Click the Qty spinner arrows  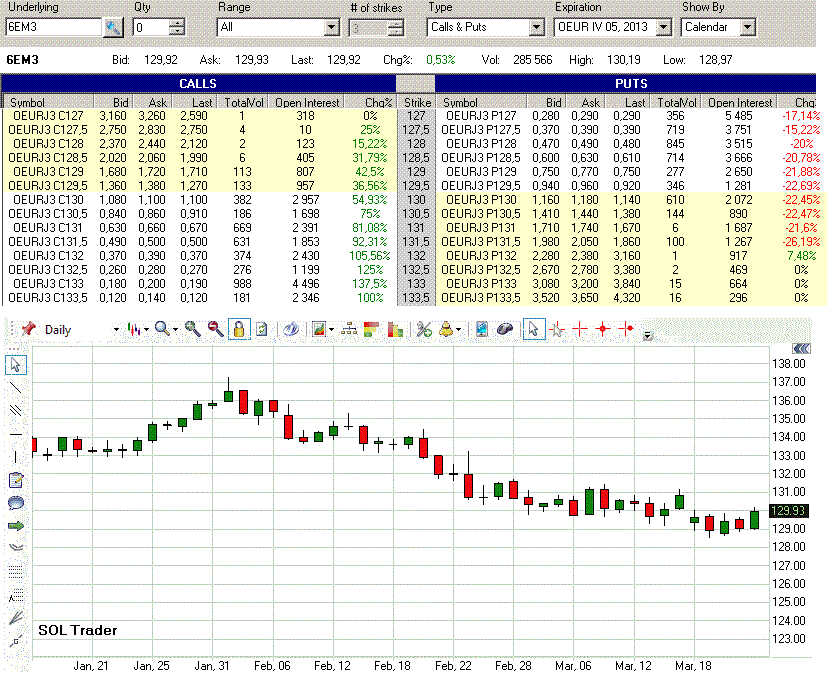[177, 27]
